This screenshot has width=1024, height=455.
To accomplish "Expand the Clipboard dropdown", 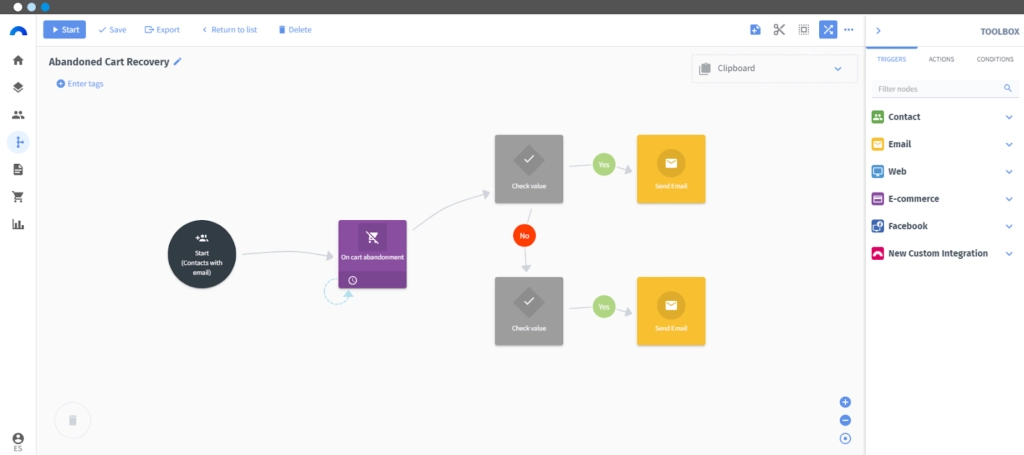I will 837,68.
